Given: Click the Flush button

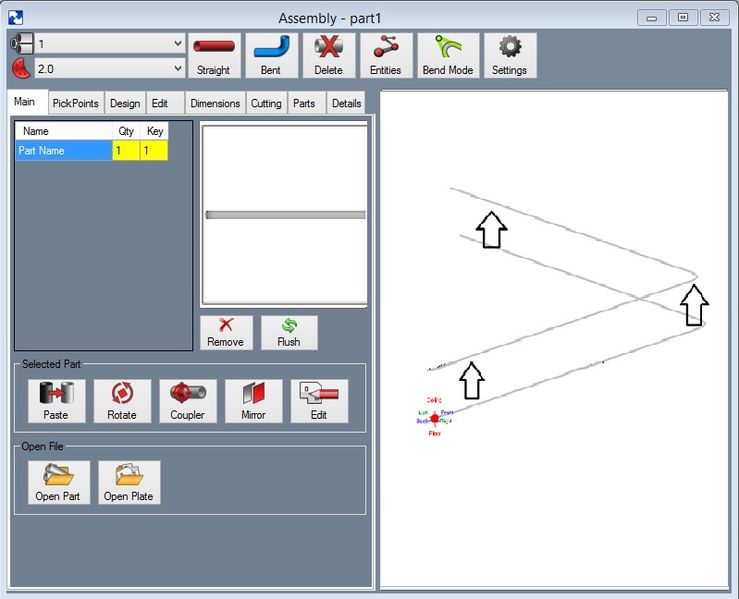Looking at the screenshot, I should 288,332.
